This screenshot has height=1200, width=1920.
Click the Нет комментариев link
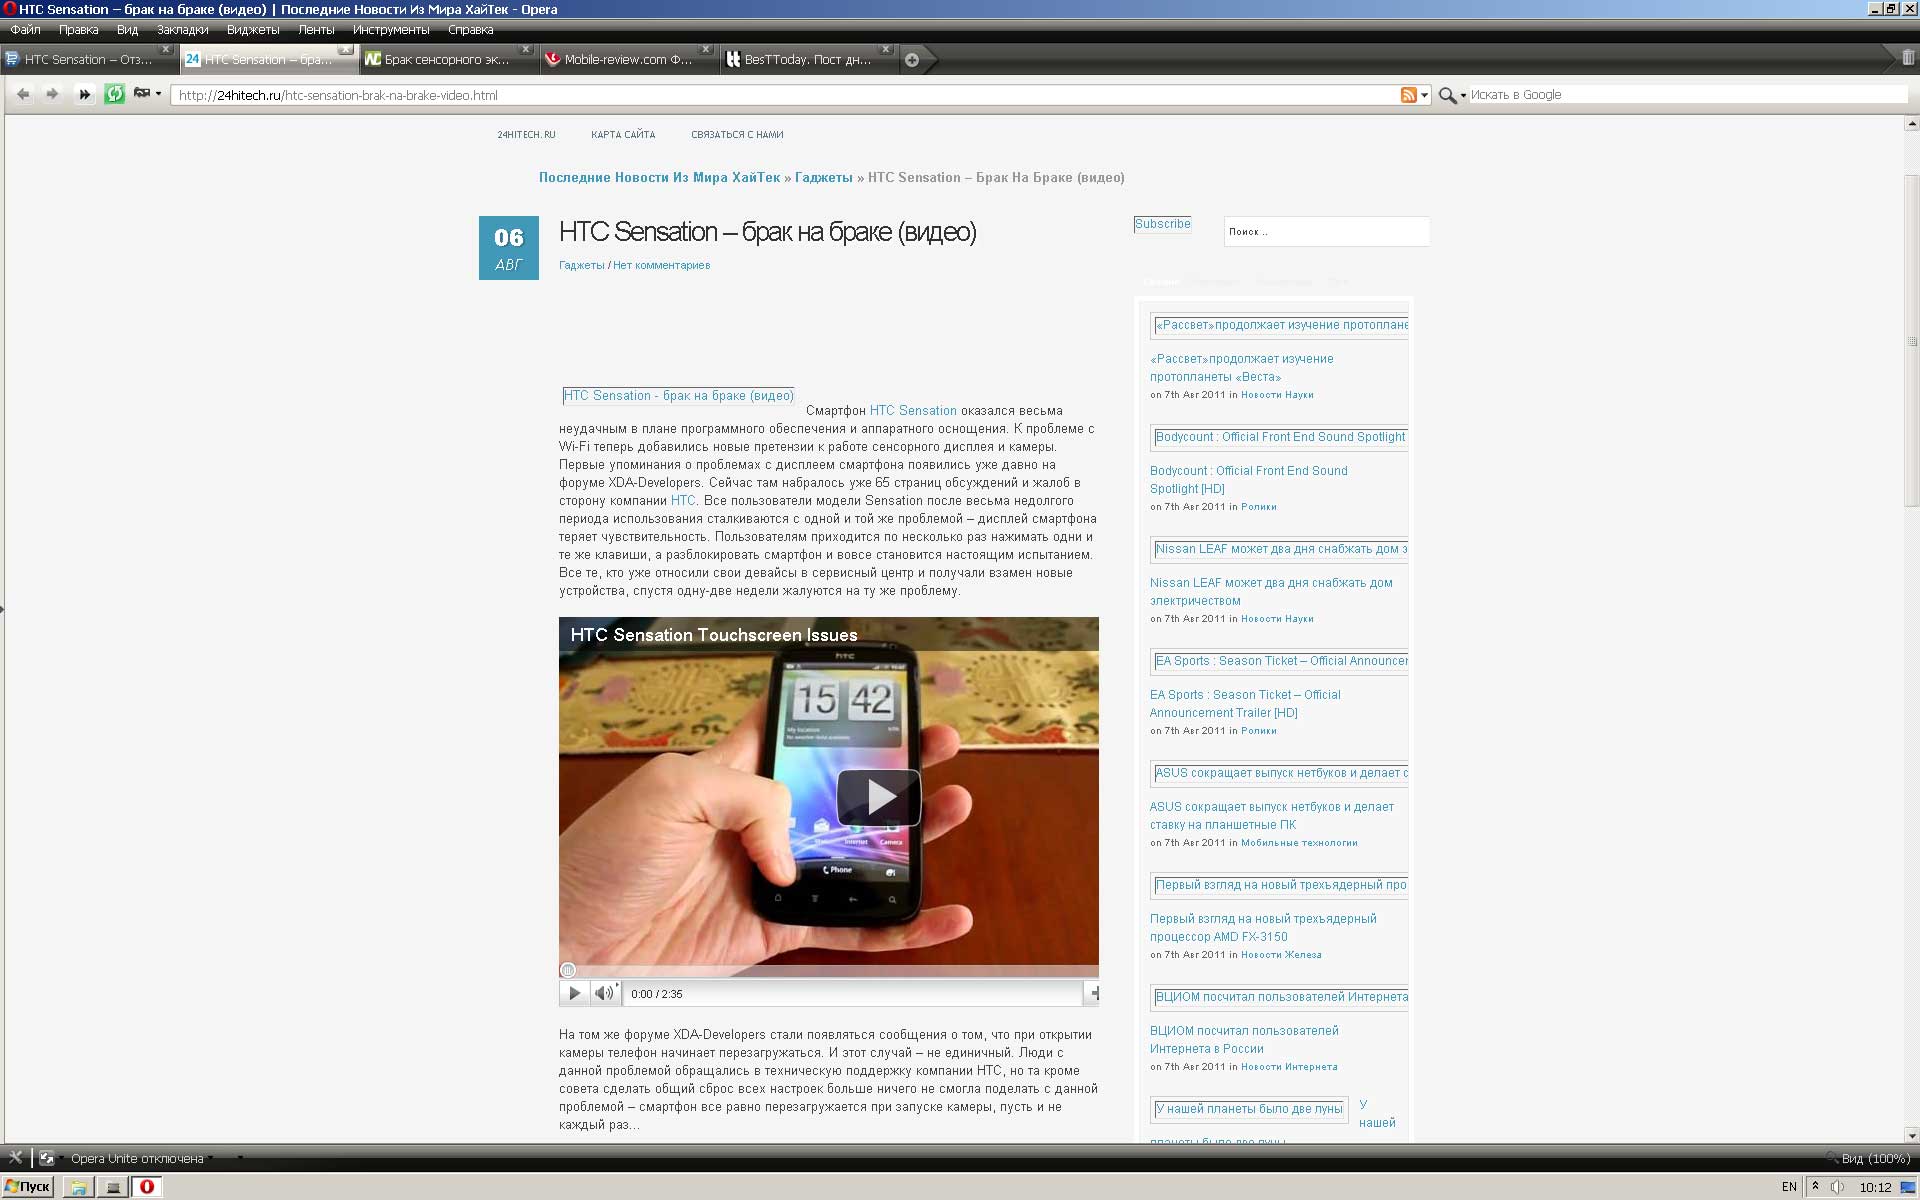coord(661,265)
